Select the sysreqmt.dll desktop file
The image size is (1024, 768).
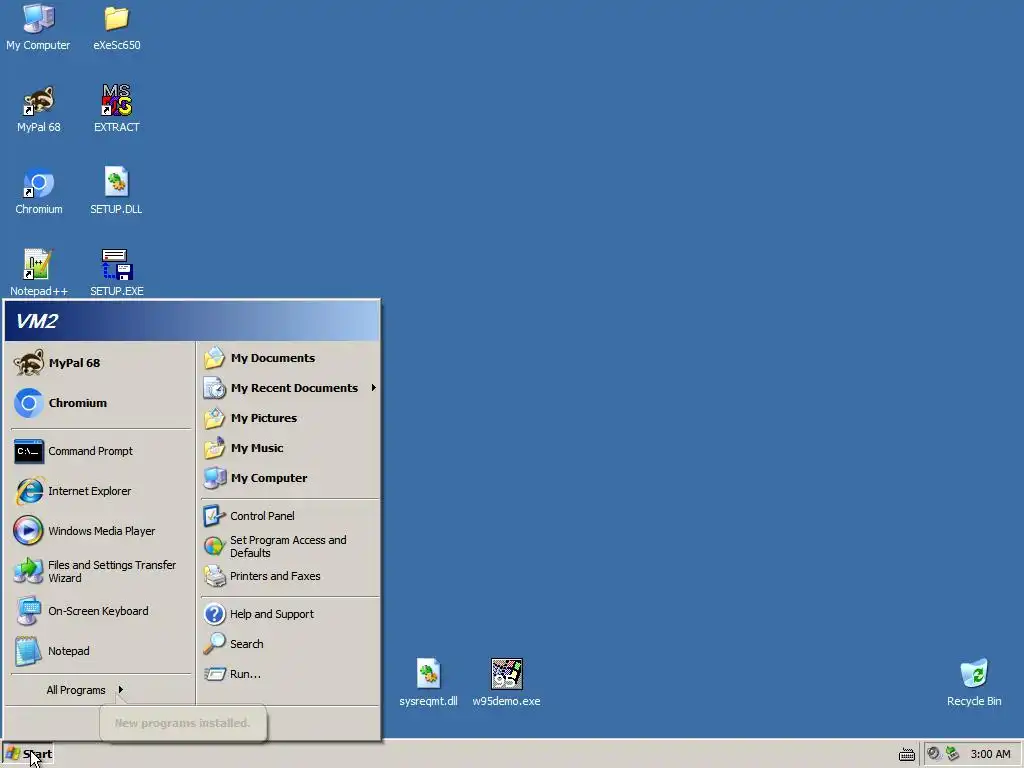pyautogui.click(x=428, y=683)
